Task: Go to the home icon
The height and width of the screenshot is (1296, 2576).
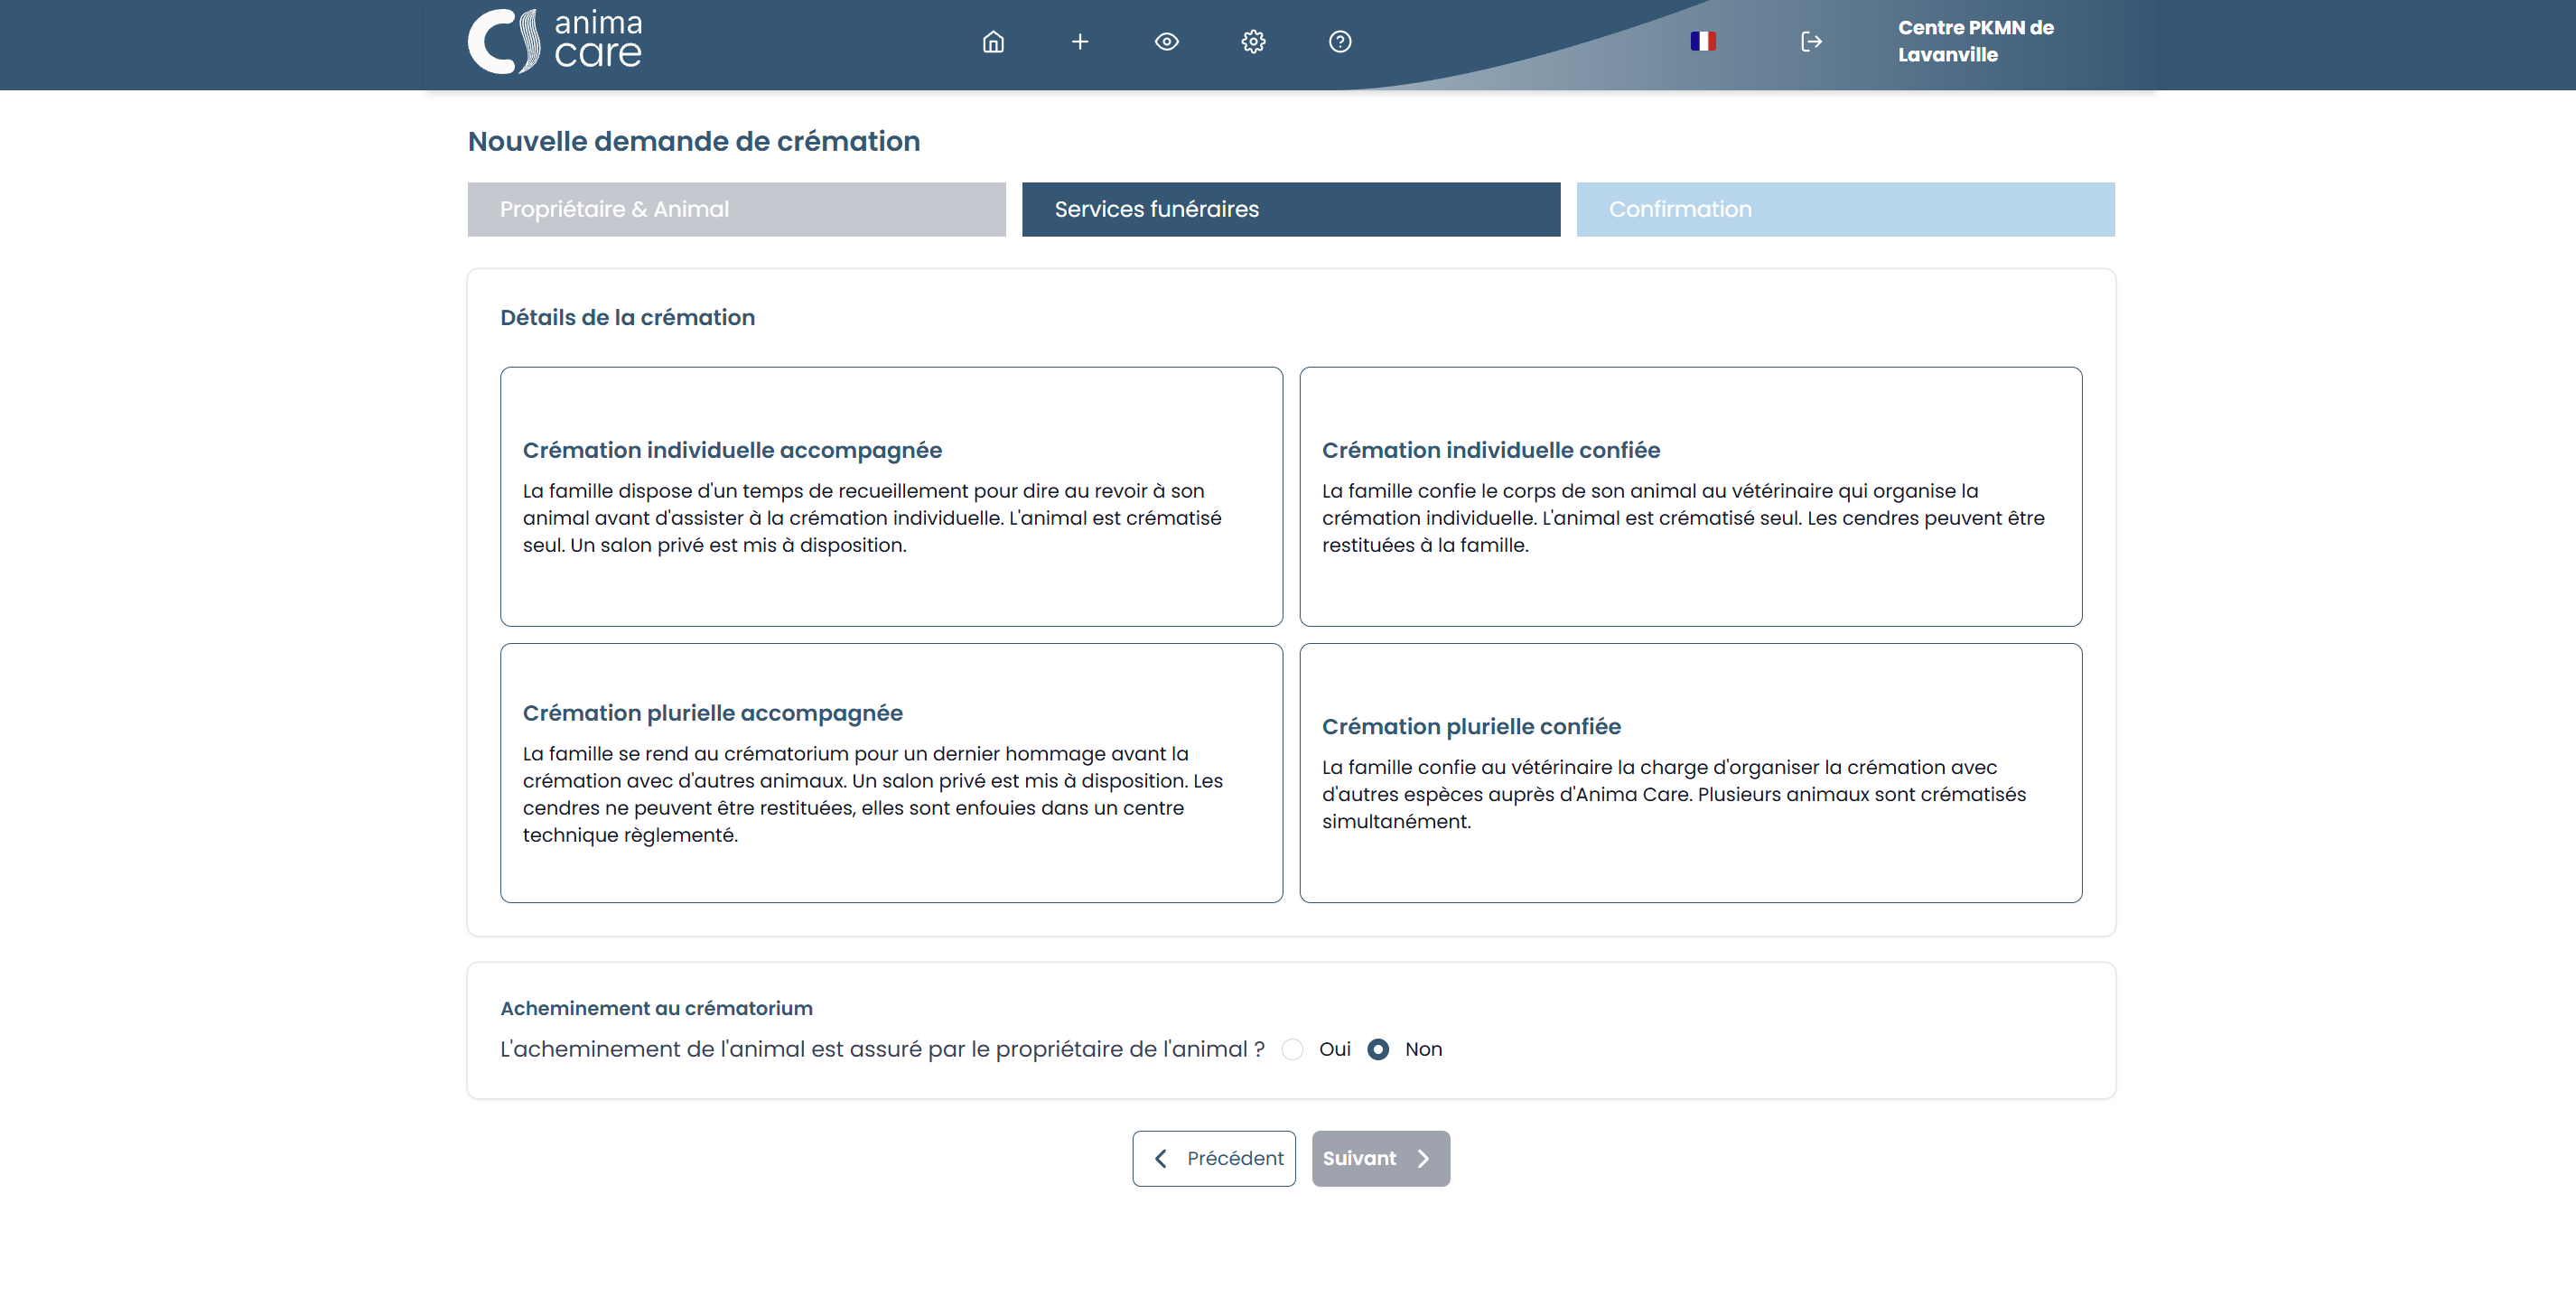Action: (x=992, y=42)
